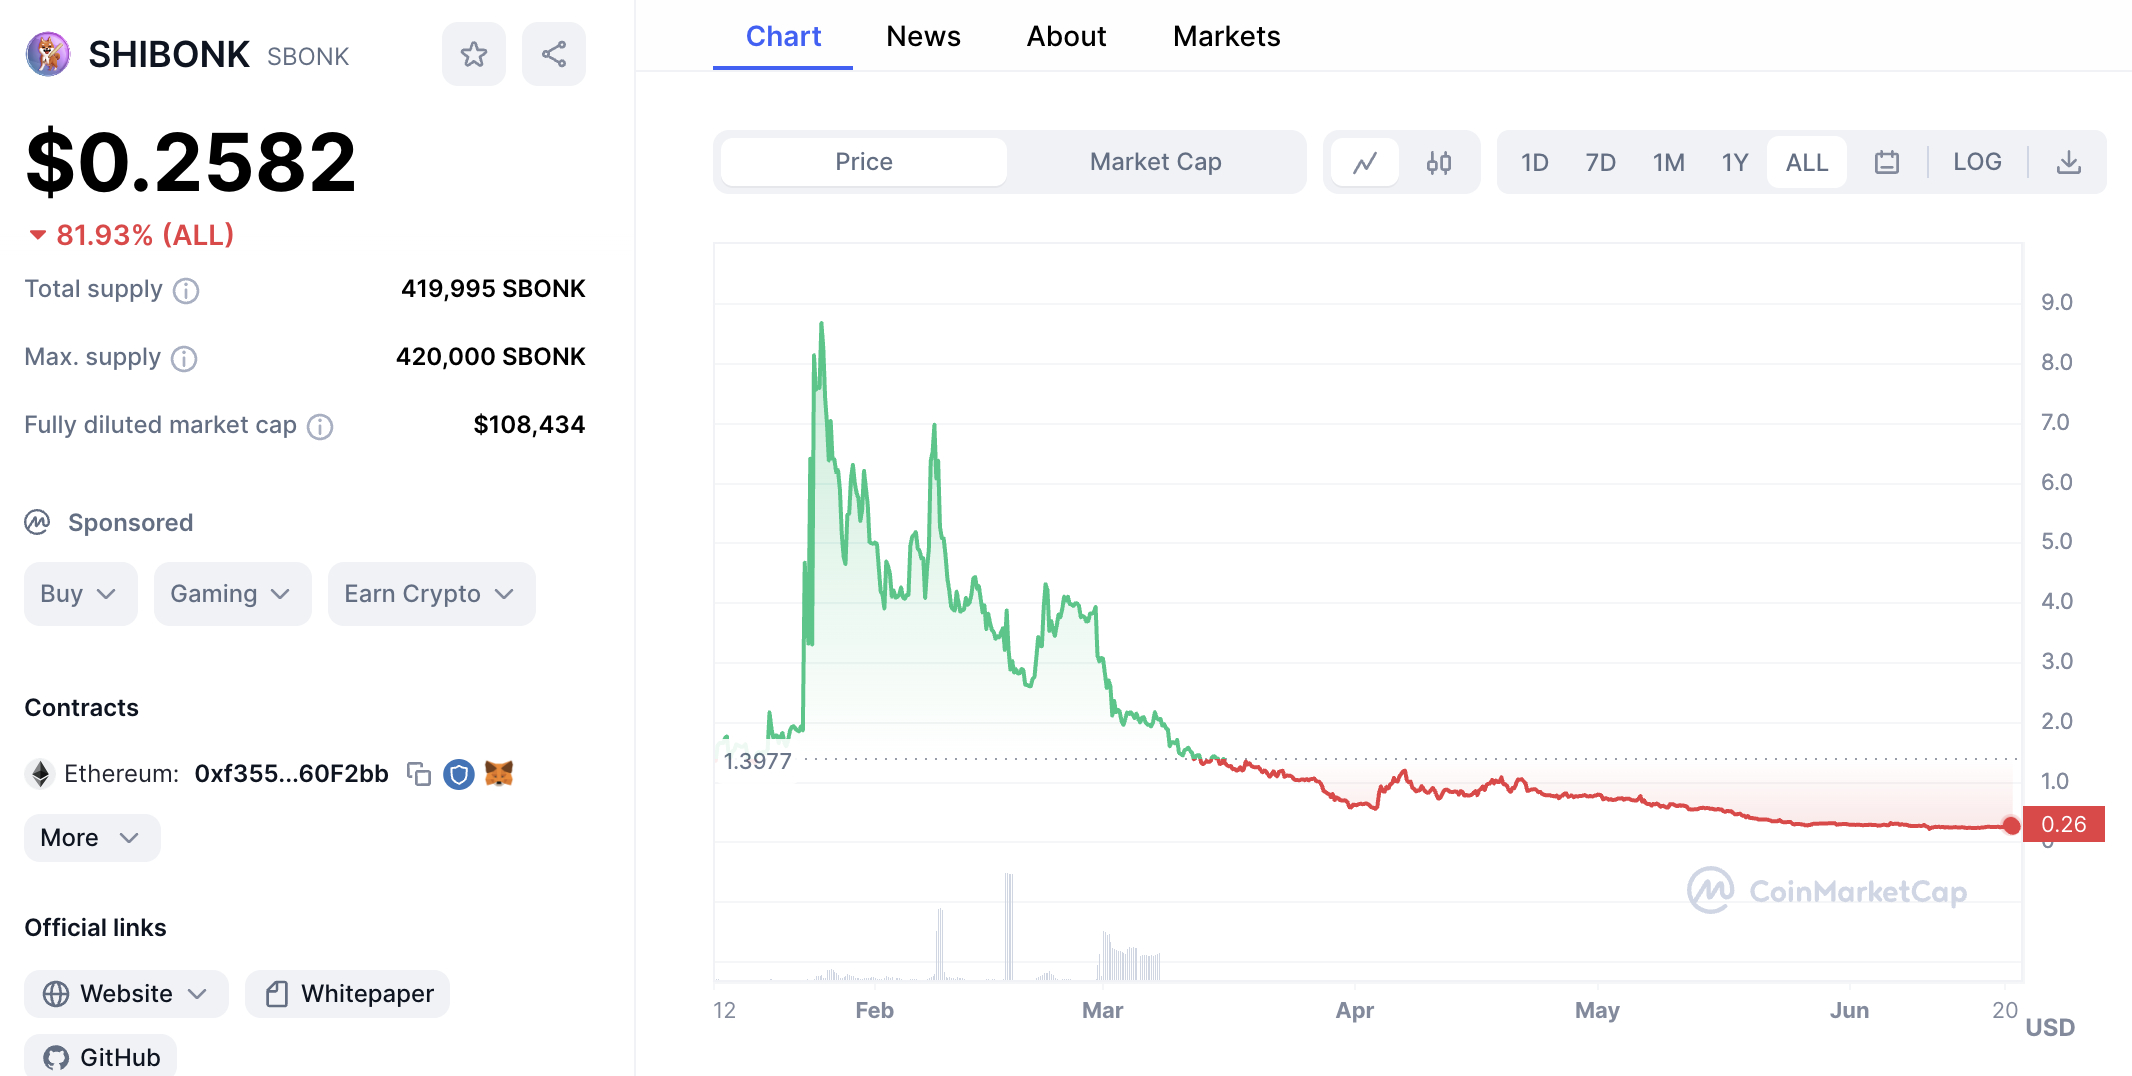
Task: Switch to candlestick chart view
Action: 1439,162
